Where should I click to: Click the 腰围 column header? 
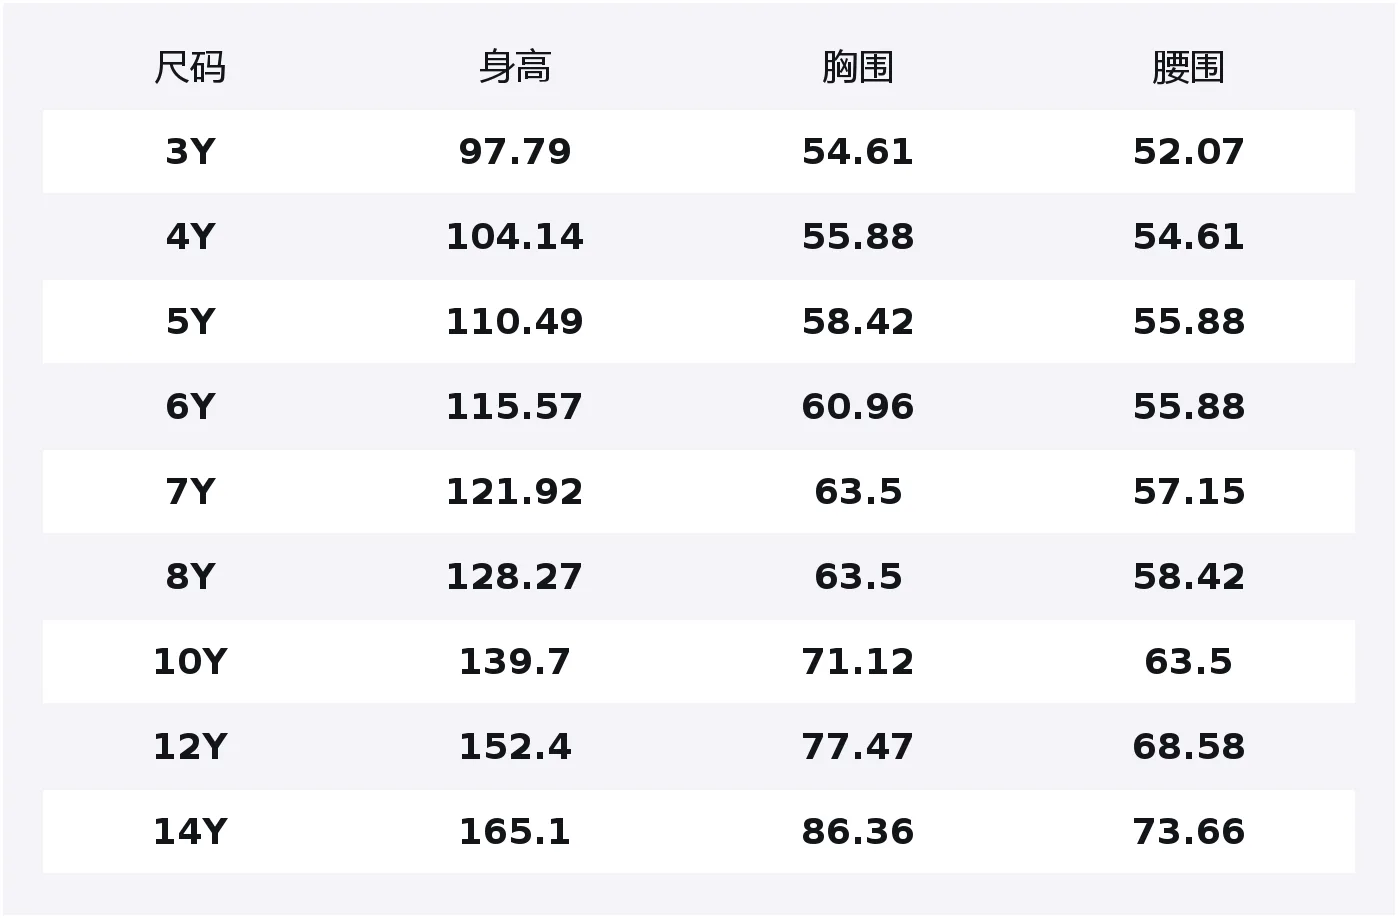coord(1188,67)
